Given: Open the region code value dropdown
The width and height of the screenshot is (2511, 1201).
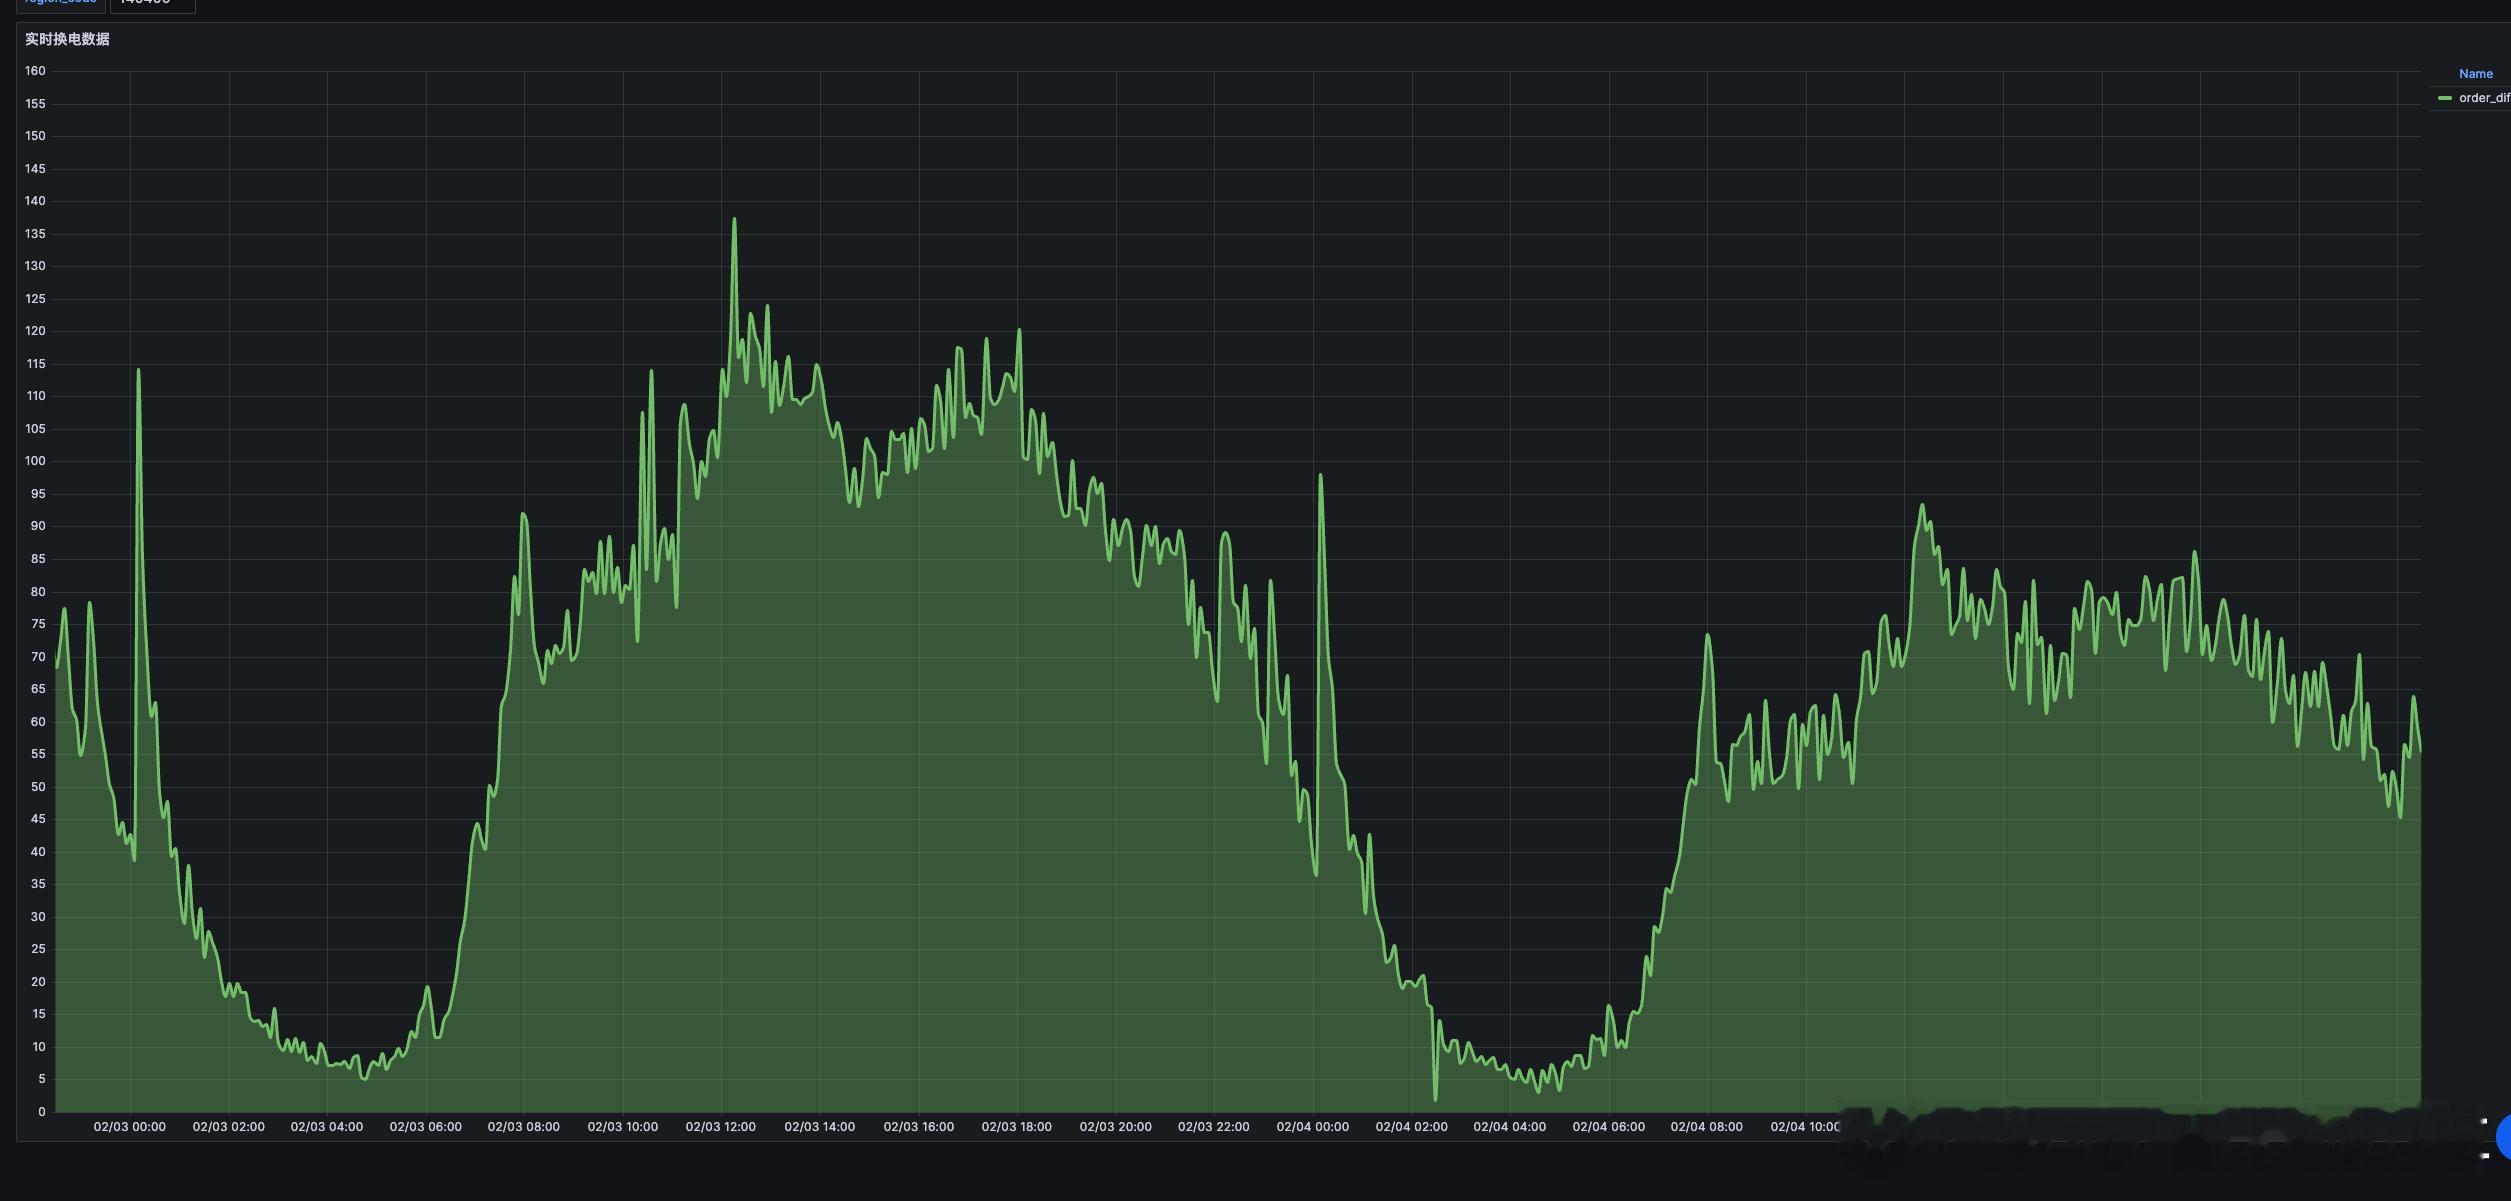Looking at the screenshot, I should click(x=151, y=3).
